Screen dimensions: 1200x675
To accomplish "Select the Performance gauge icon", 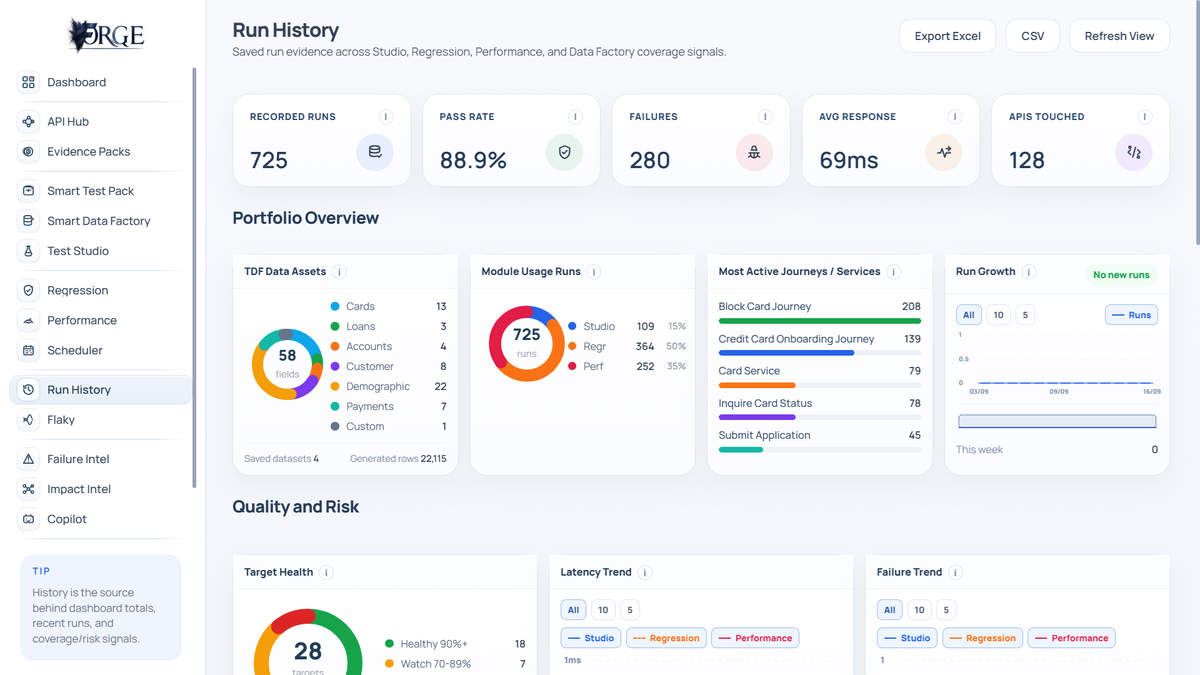I will (x=28, y=320).
